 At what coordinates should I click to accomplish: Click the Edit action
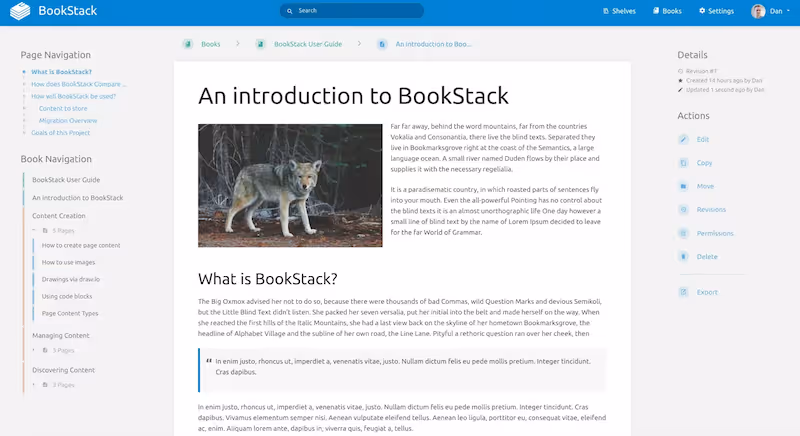[703, 139]
